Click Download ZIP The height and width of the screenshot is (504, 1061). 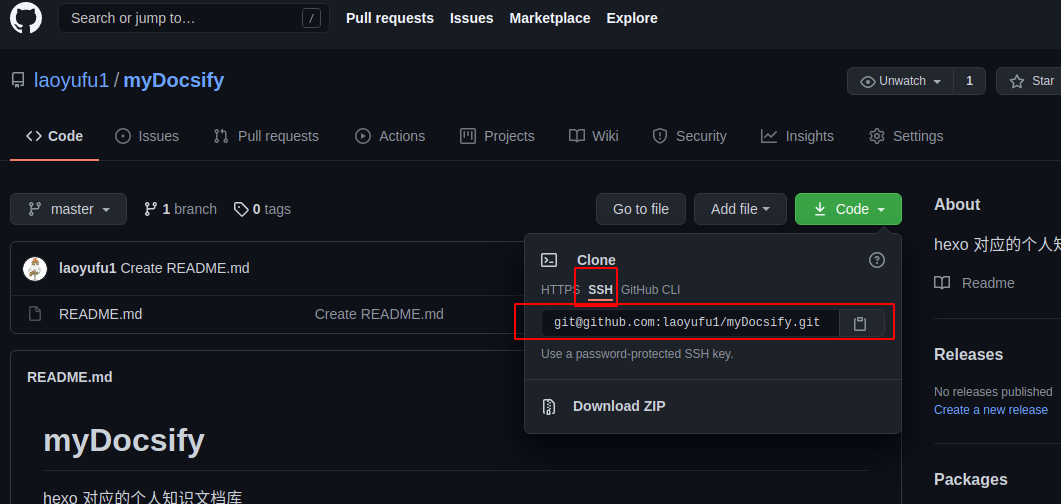[619, 406]
